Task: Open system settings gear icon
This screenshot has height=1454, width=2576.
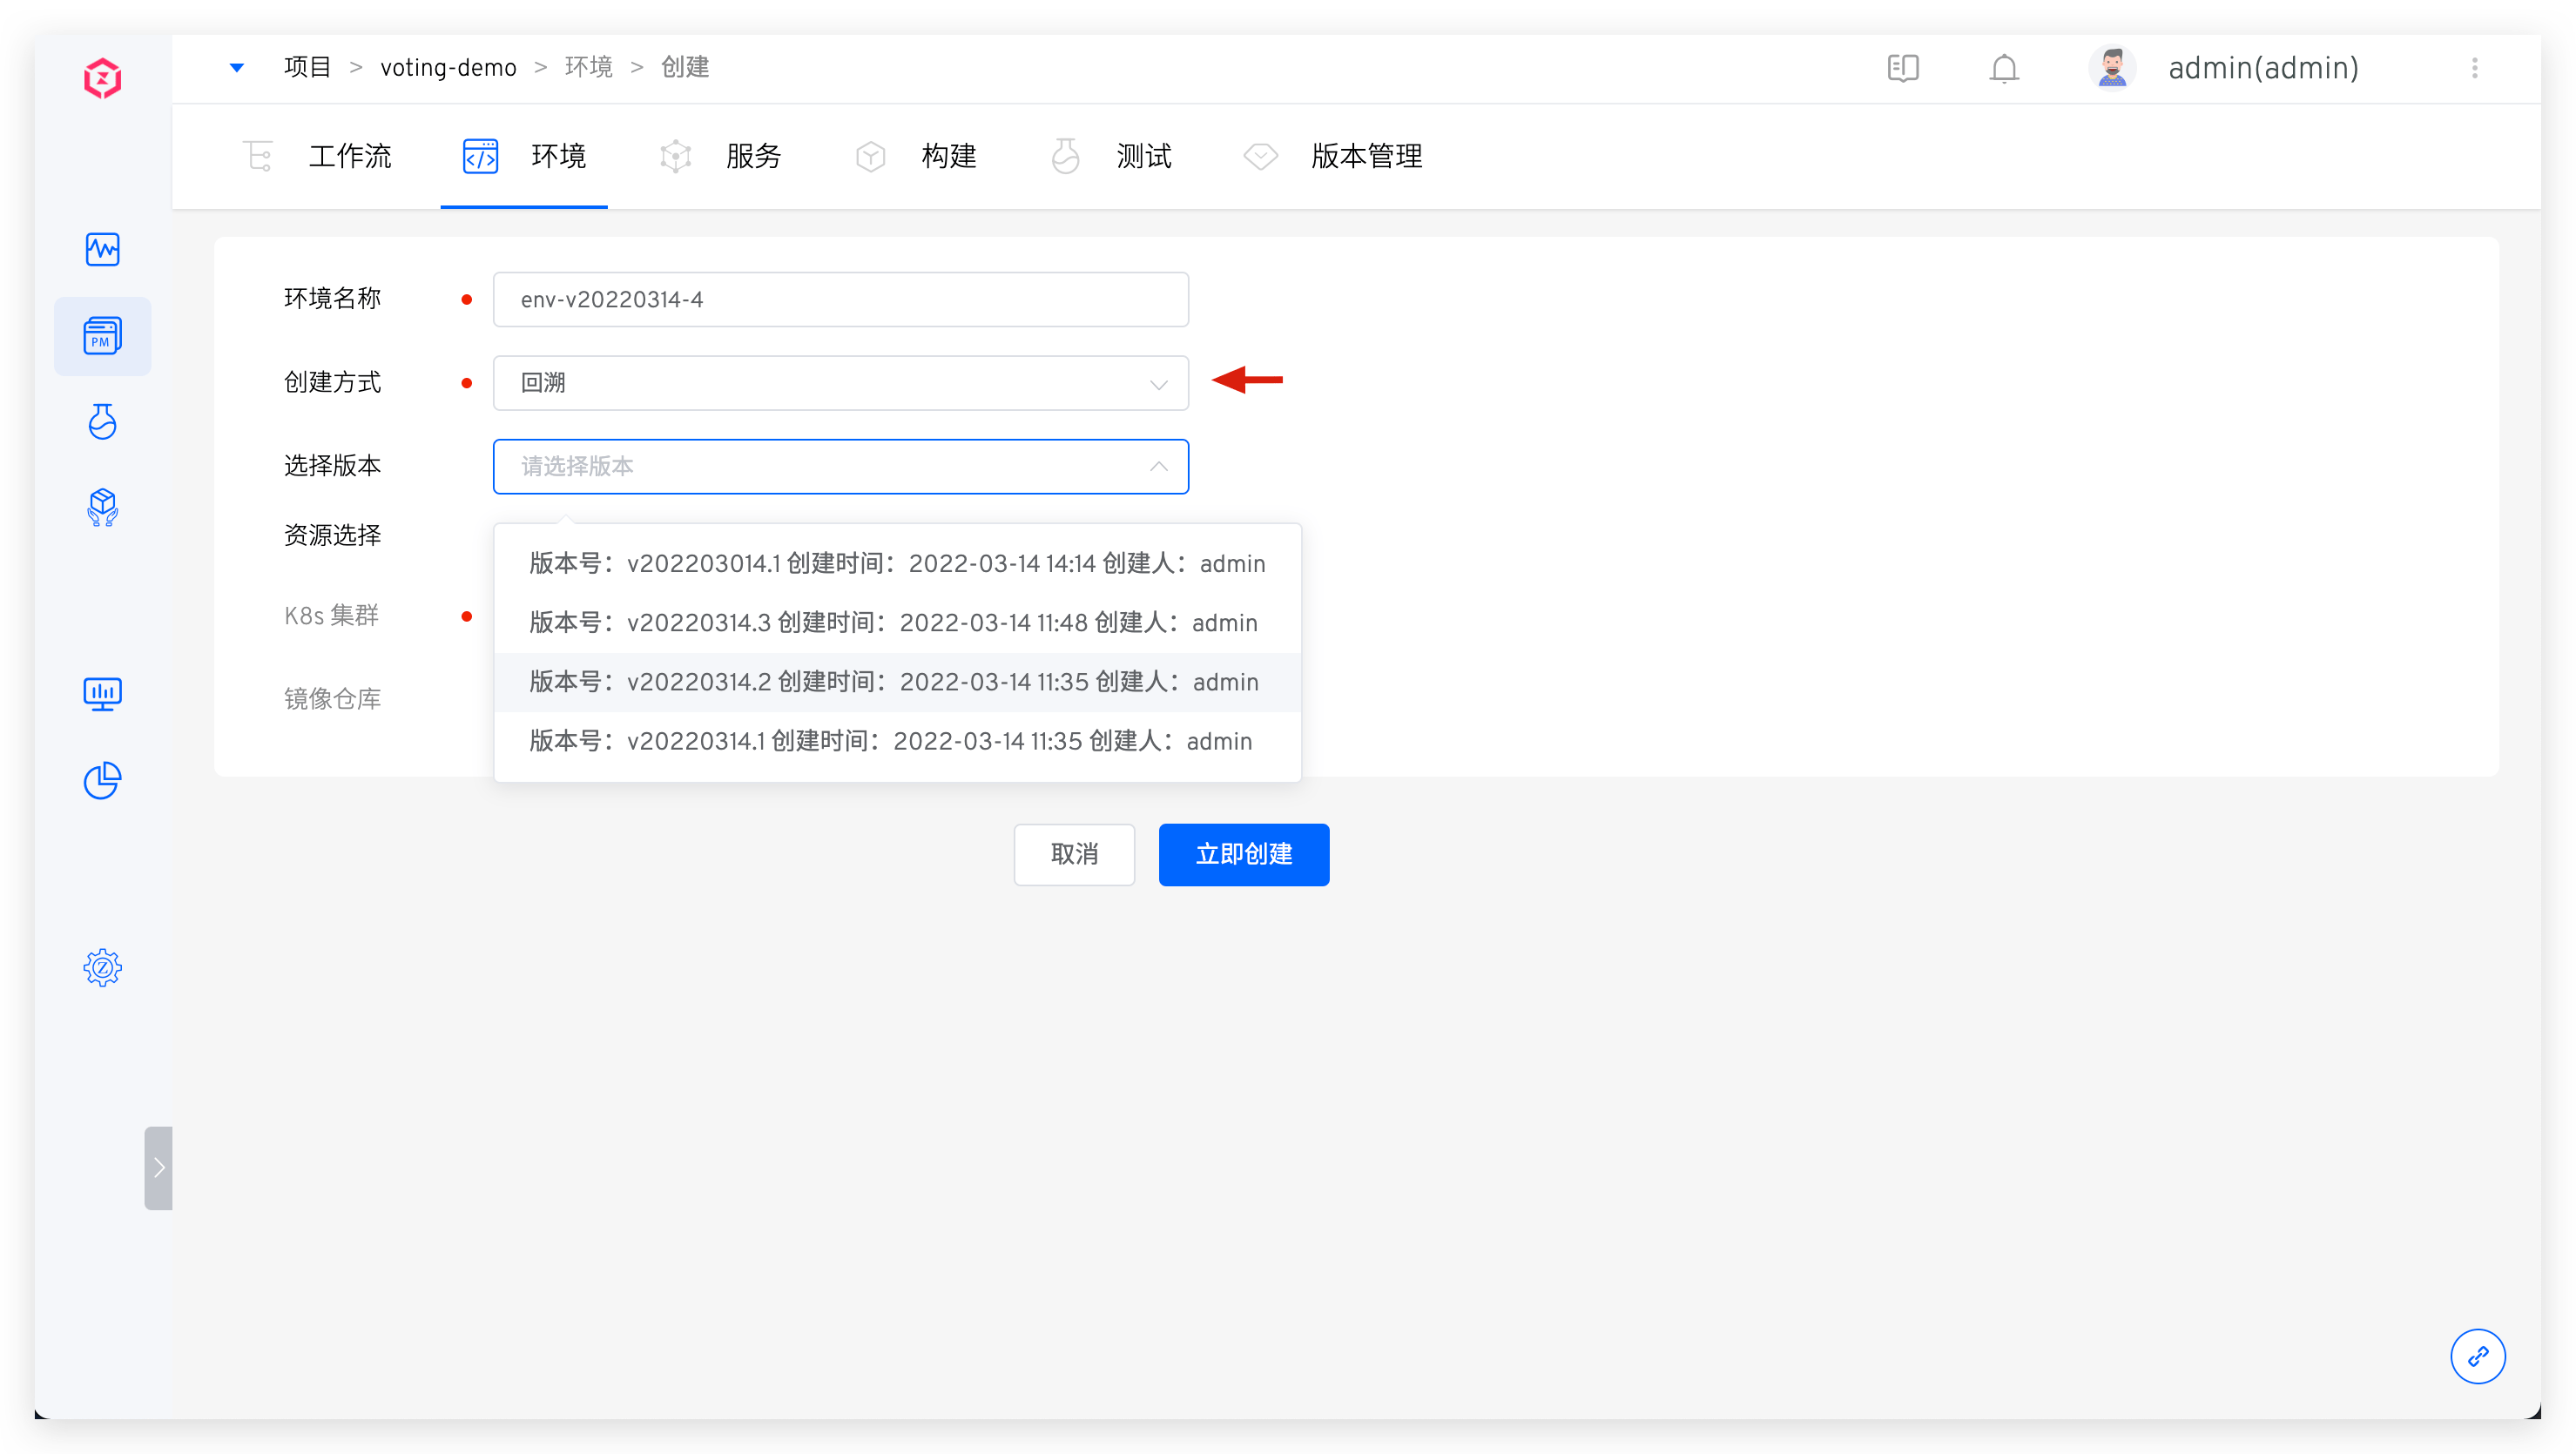Action: pos(102,967)
